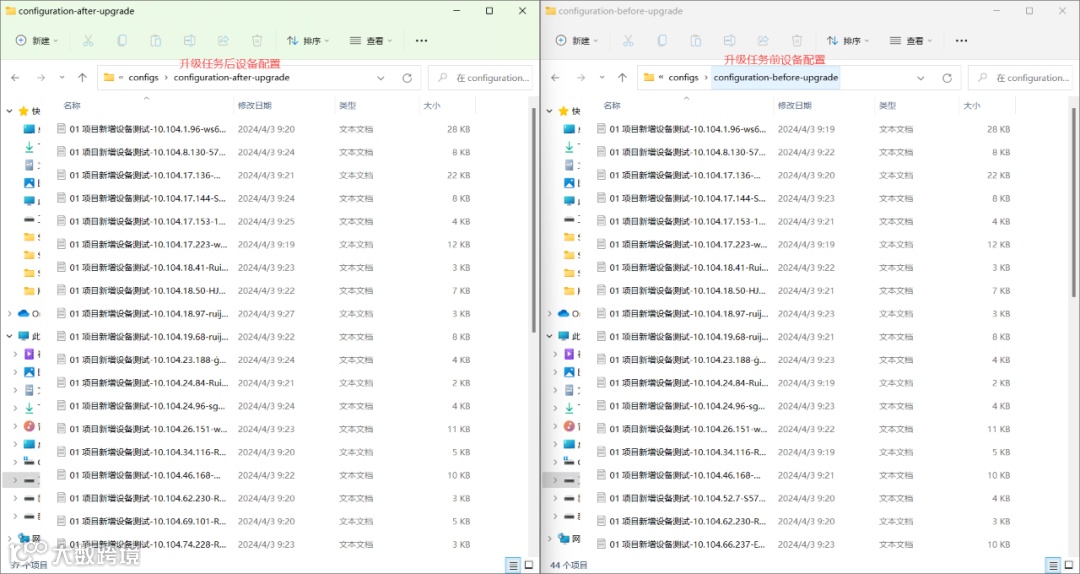Refresh the configuration-before-upgrade folder
The image size is (1080, 574).
point(947,78)
